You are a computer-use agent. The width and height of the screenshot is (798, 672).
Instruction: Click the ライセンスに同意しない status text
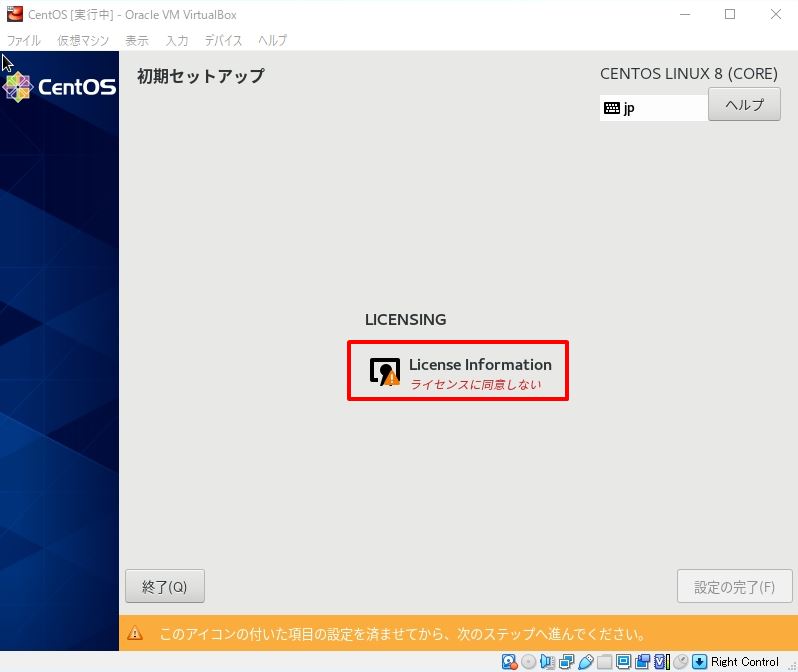[x=475, y=384]
